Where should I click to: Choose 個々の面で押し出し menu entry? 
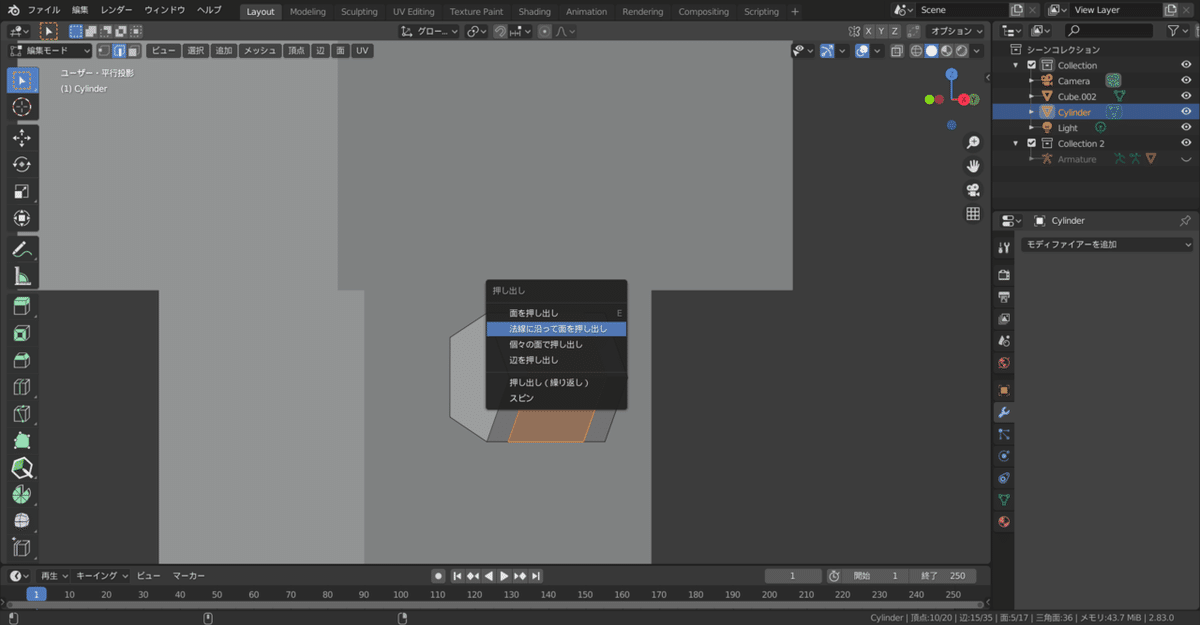556,344
